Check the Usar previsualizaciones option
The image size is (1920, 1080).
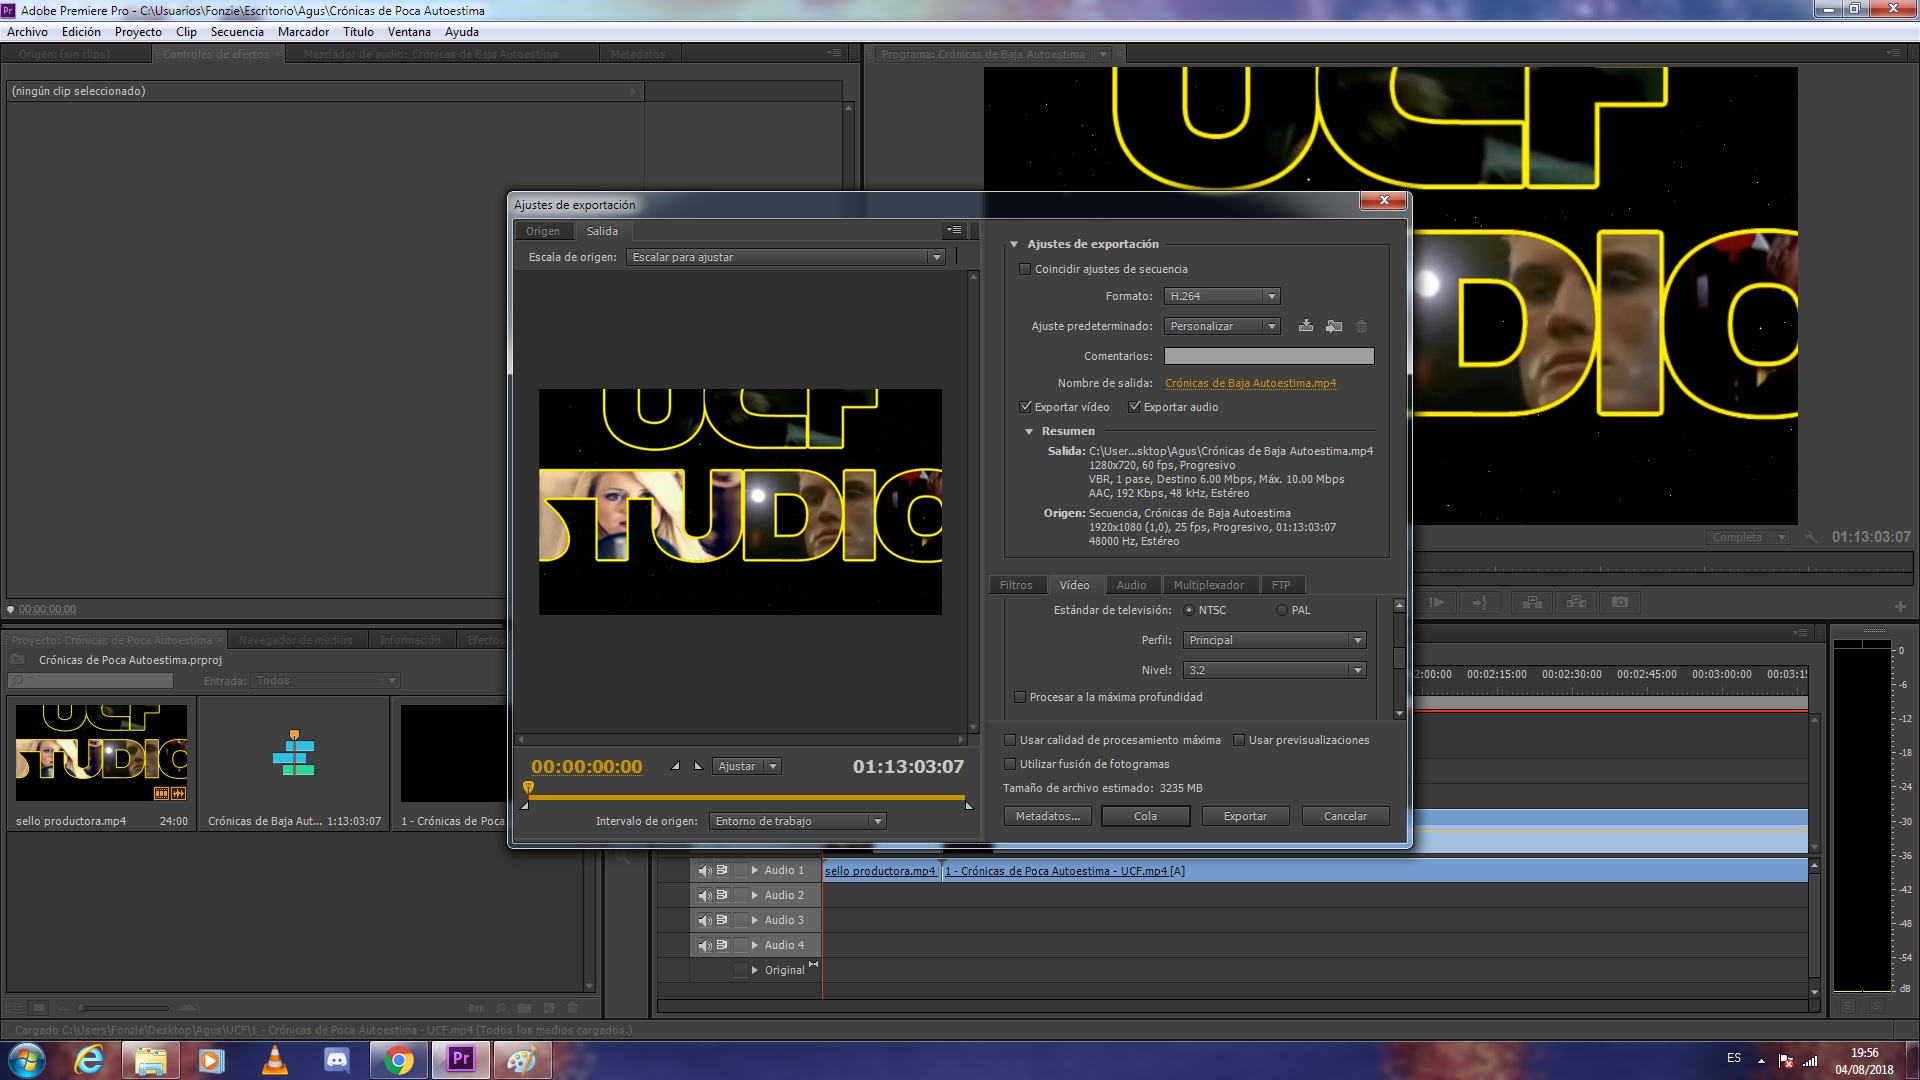pyautogui.click(x=1239, y=740)
